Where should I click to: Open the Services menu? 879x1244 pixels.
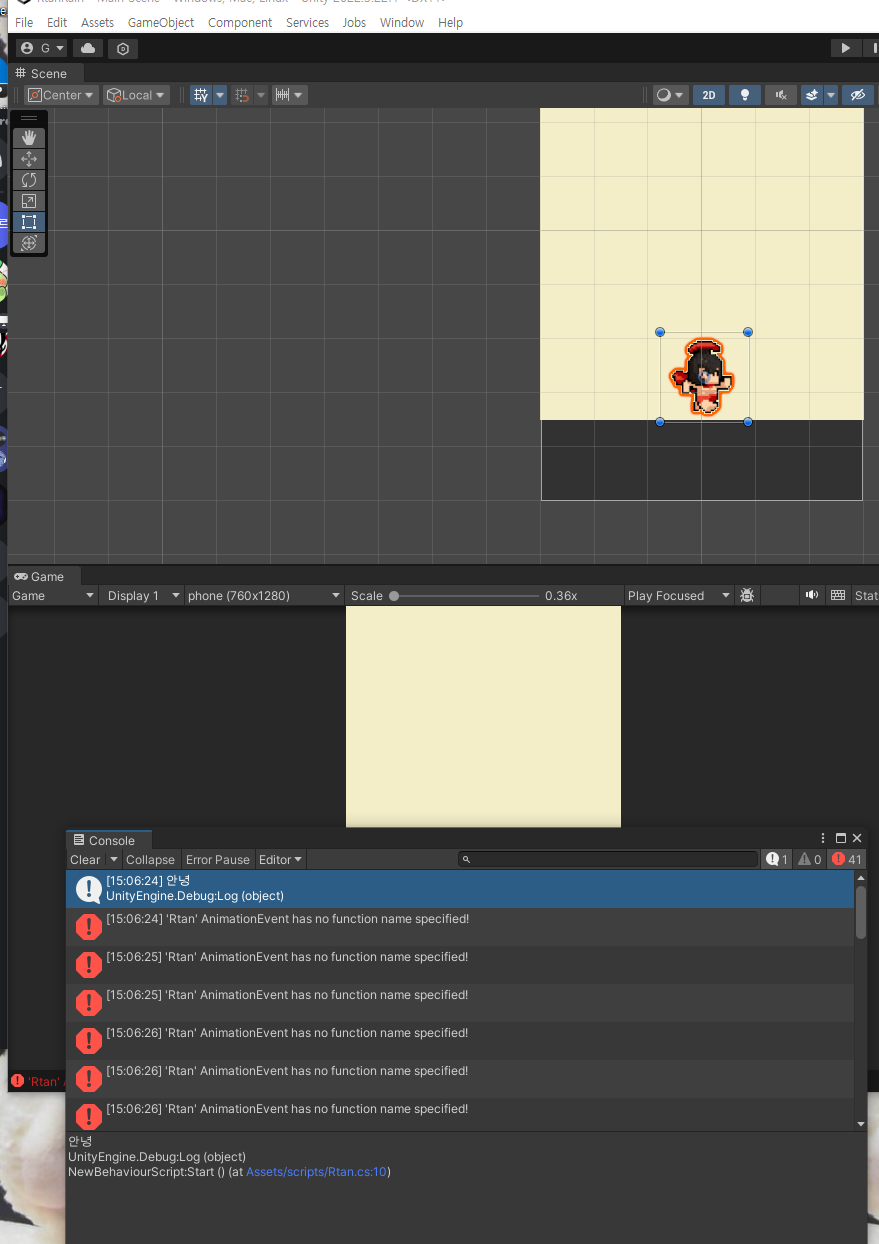point(307,22)
